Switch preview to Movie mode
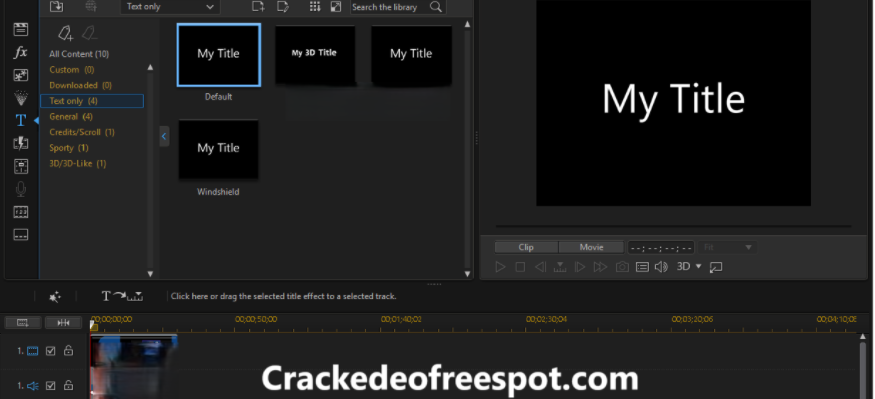Screen dimensions: 875x399 [592, 247]
